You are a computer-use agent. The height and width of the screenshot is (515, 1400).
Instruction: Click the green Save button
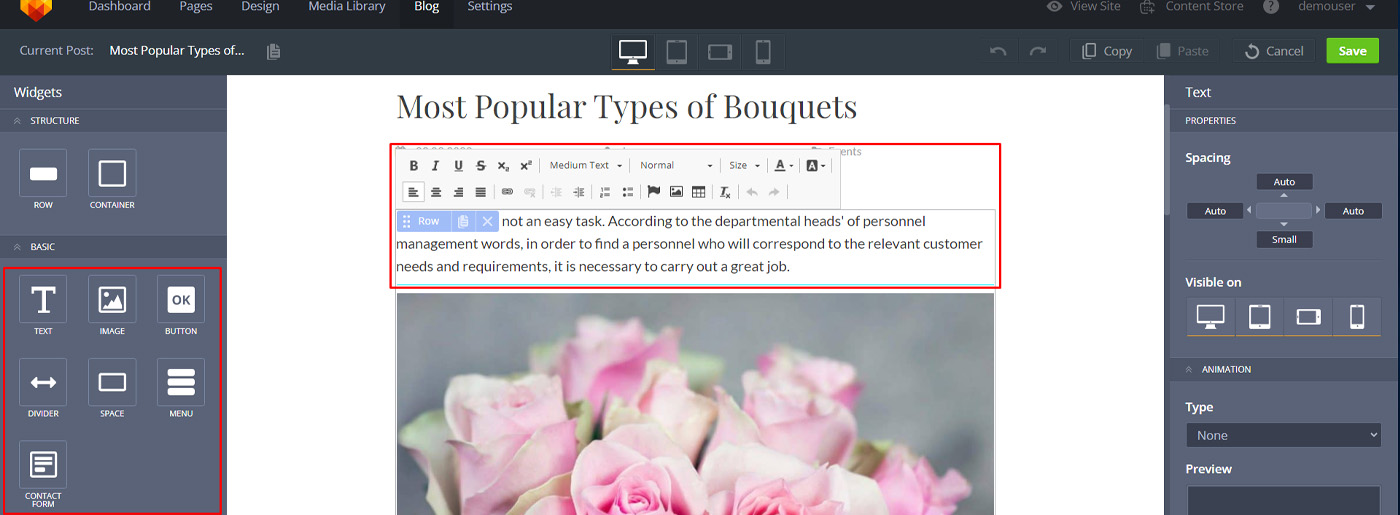point(1352,51)
